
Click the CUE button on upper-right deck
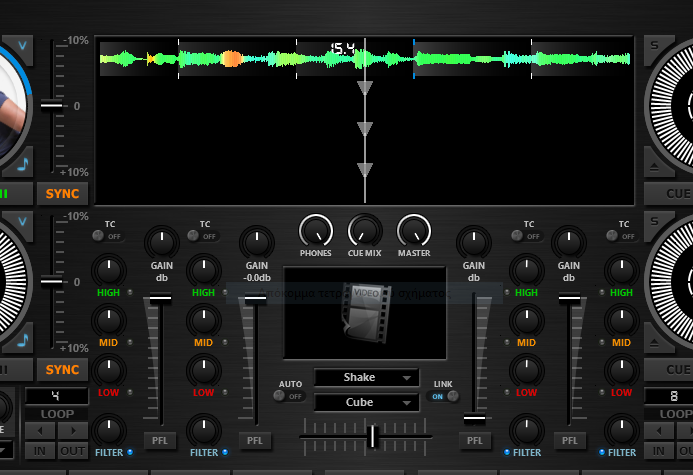pos(668,194)
